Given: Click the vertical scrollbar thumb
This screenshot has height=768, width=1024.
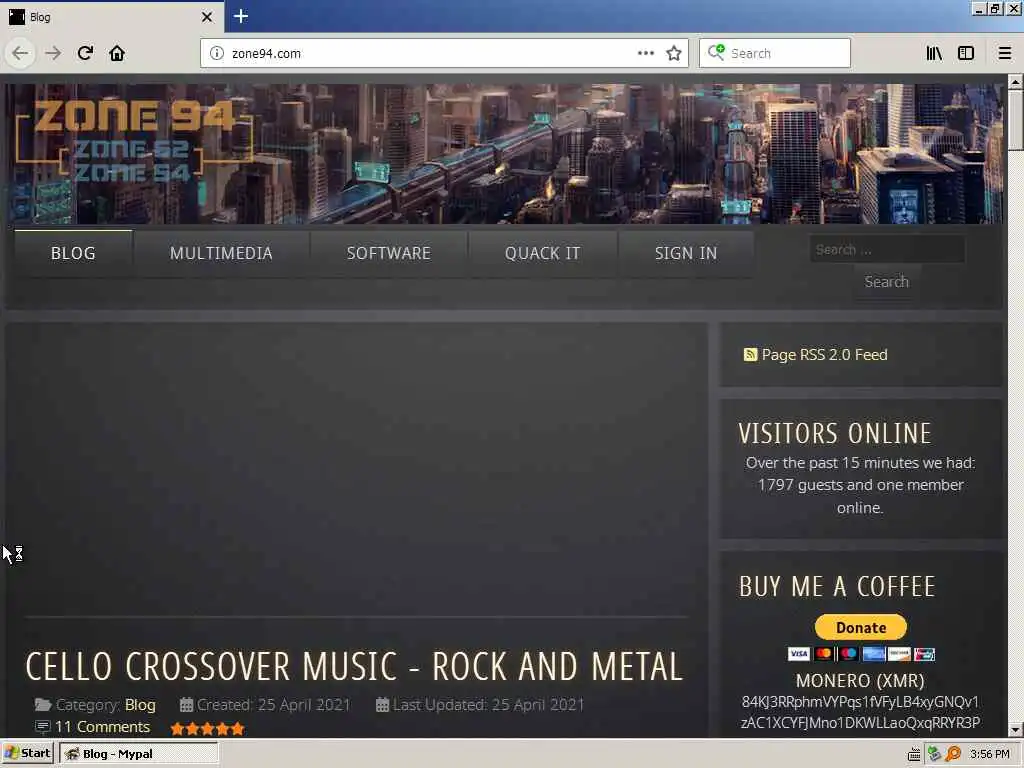Looking at the screenshot, I should pos(1015,120).
